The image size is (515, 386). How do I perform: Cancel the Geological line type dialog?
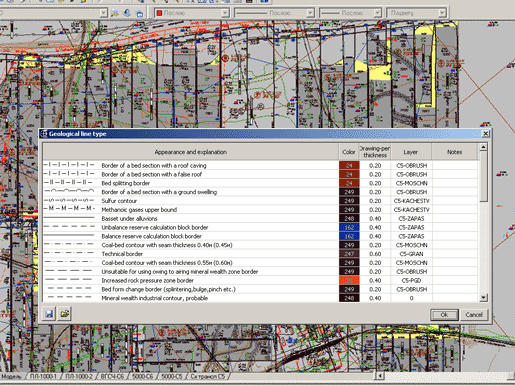474,314
